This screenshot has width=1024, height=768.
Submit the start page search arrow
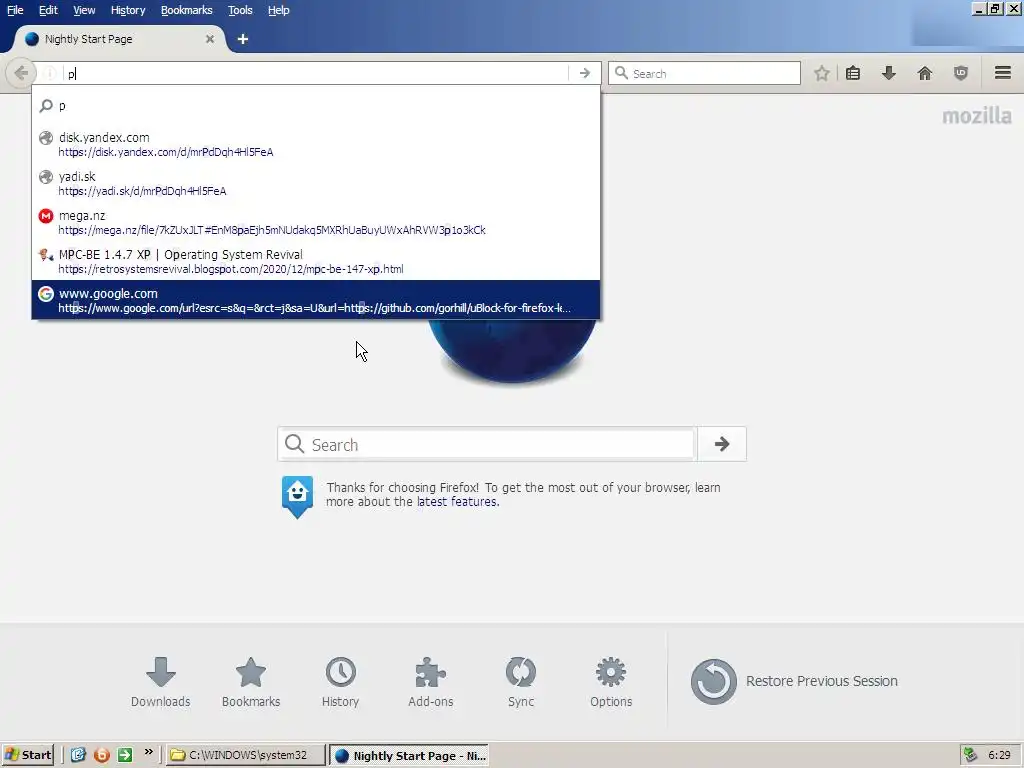pos(722,444)
